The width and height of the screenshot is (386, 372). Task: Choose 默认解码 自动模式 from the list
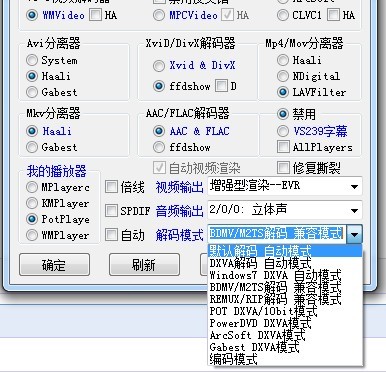285,251
